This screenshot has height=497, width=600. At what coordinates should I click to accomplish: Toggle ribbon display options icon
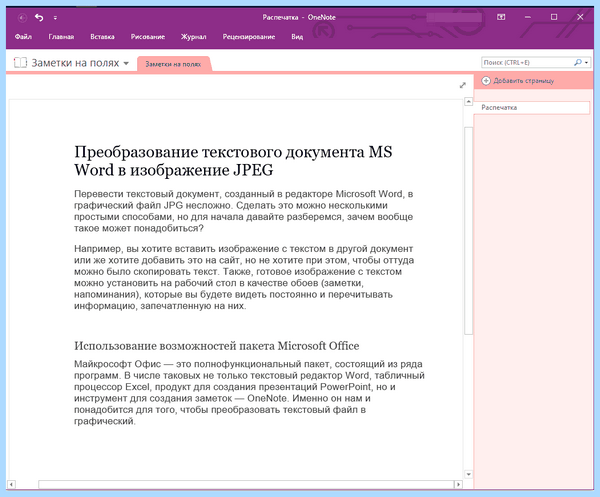coord(501,17)
